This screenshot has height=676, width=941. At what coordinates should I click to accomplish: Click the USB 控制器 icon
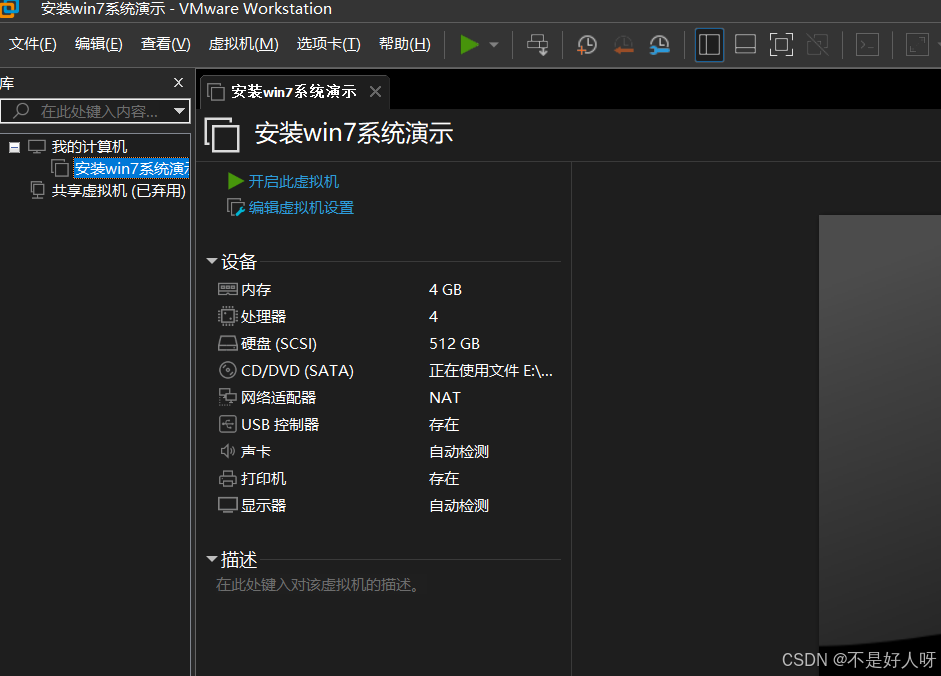tap(227, 424)
